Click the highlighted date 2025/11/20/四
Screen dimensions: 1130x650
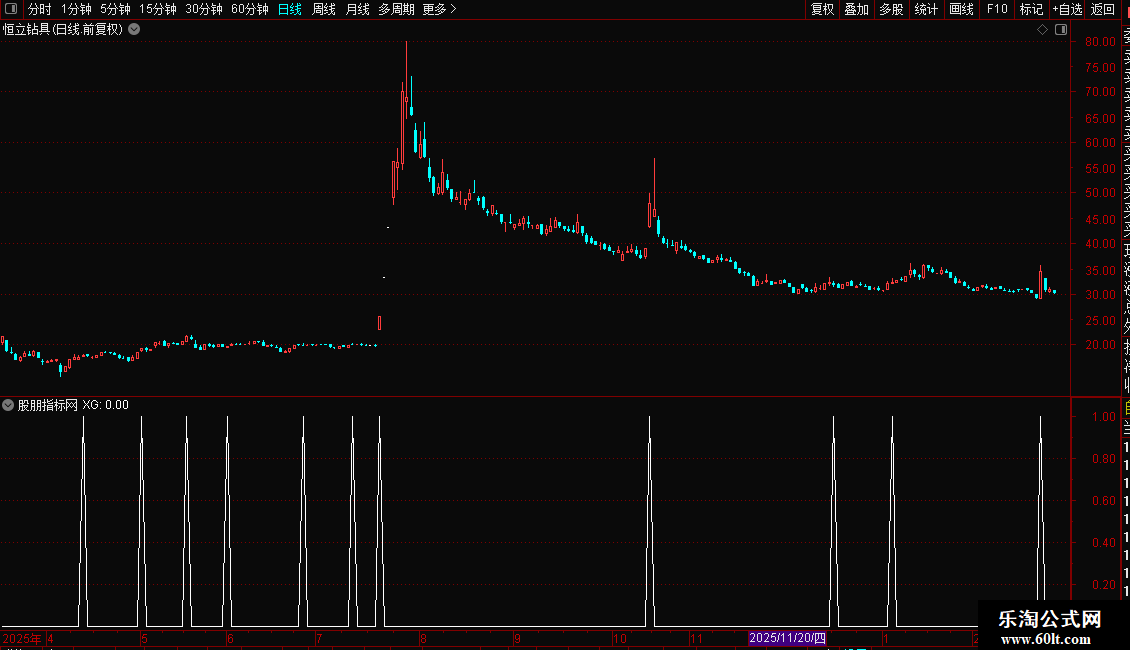(x=787, y=638)
